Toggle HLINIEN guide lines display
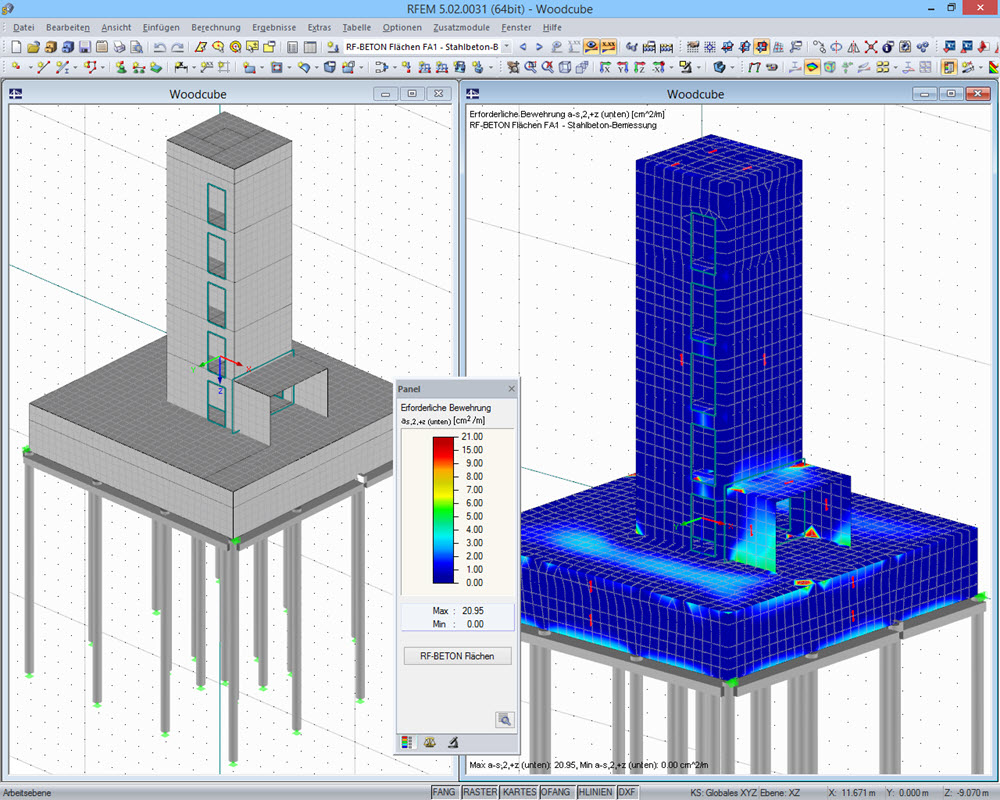 [594, 792]
